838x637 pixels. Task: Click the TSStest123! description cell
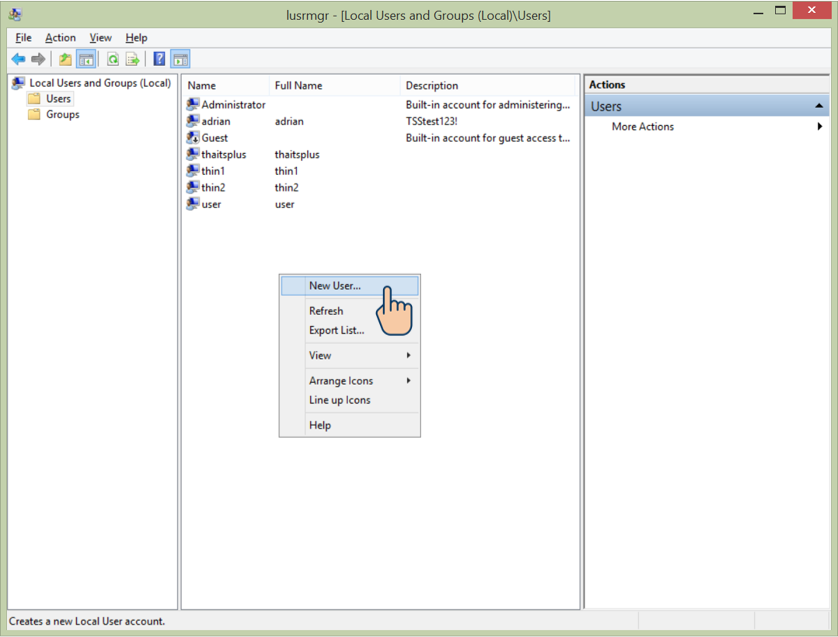coord(431,121)
